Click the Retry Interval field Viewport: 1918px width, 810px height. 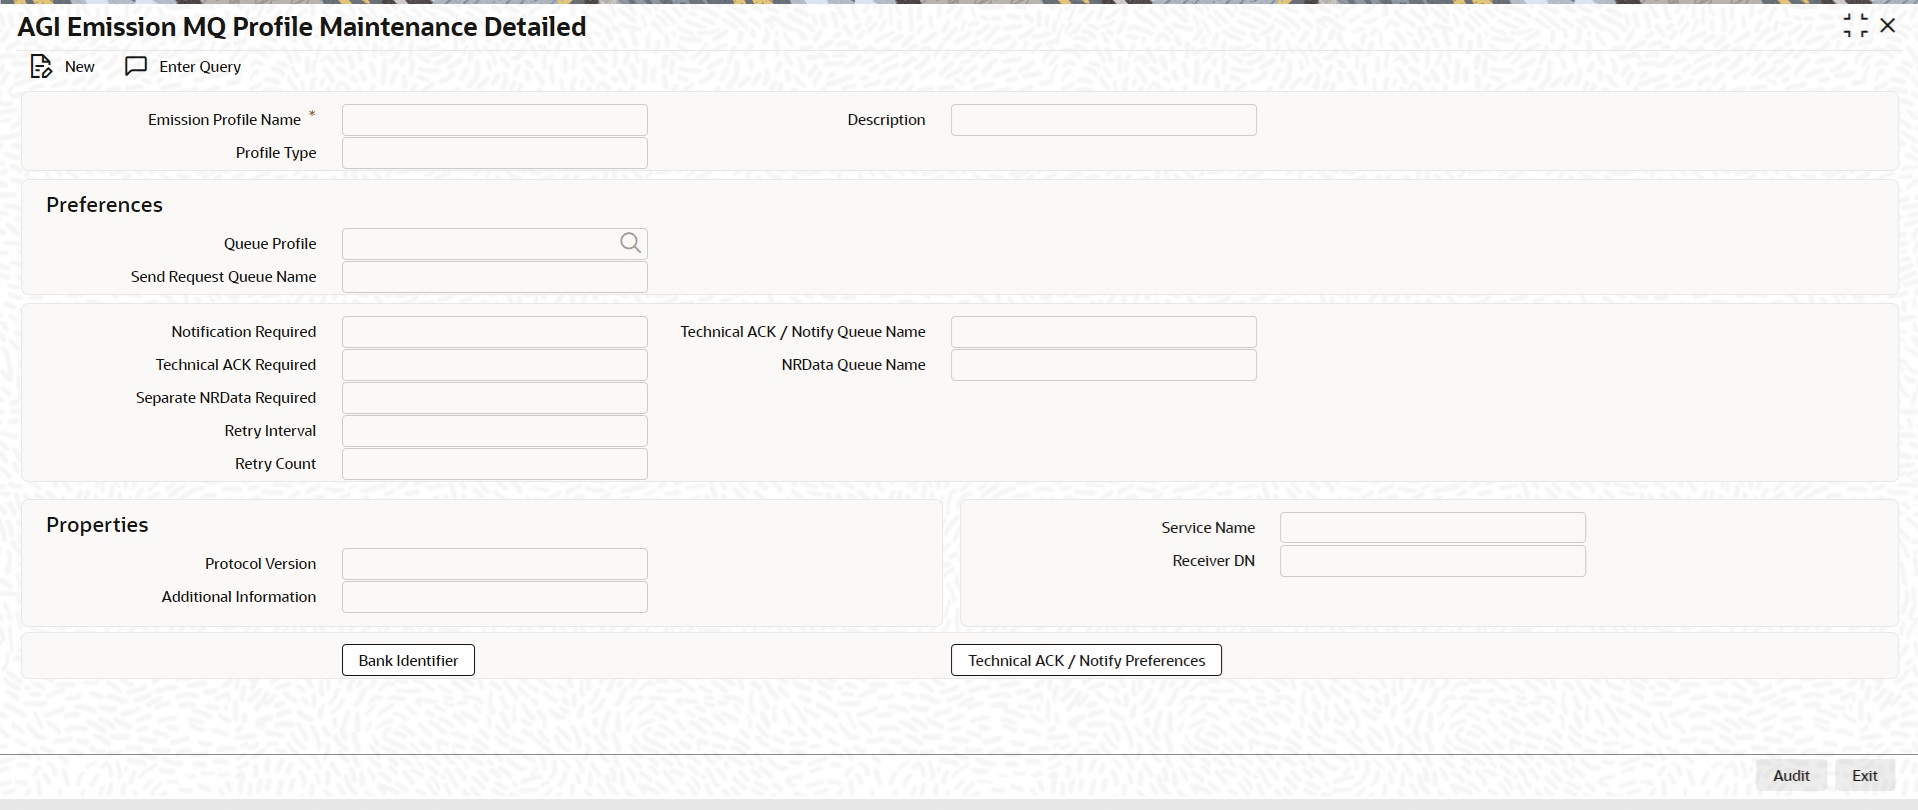(495, 431)
